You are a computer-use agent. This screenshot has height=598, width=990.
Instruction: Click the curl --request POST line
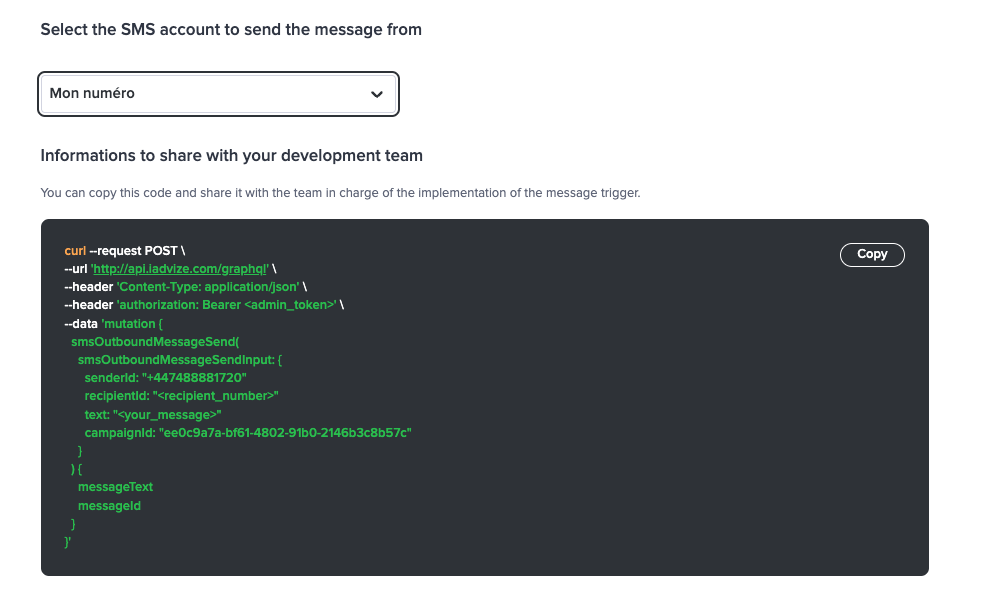tap(124, 251)
